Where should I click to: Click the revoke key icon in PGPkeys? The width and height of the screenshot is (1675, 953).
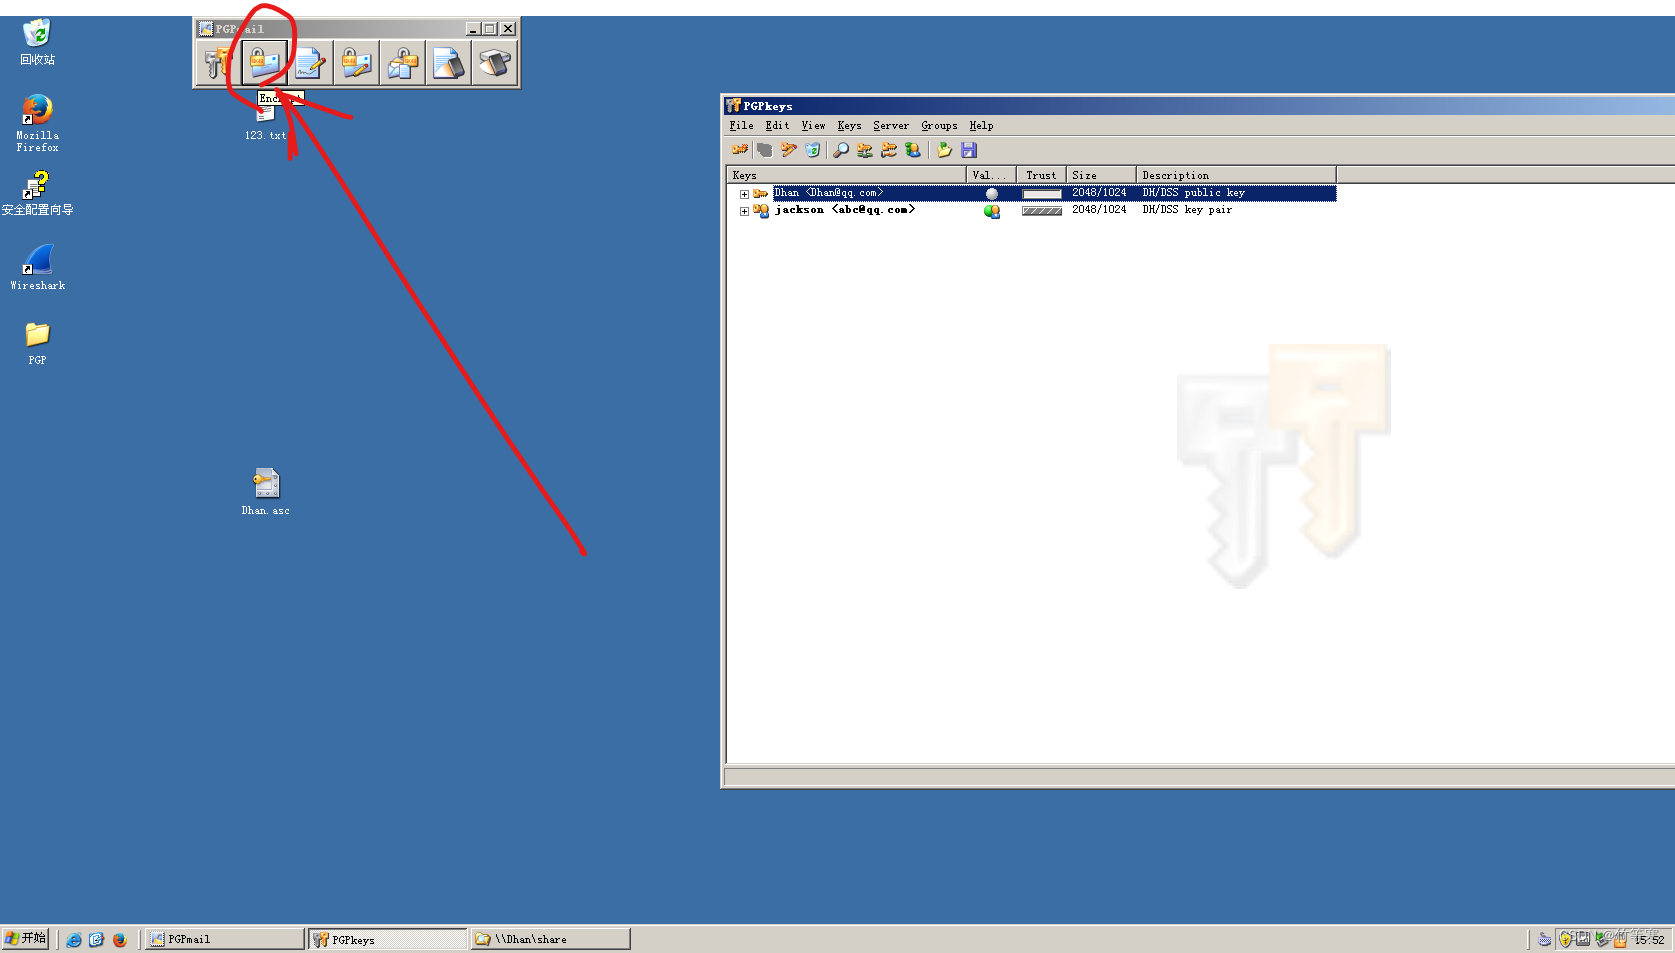[x=765, y=150]
